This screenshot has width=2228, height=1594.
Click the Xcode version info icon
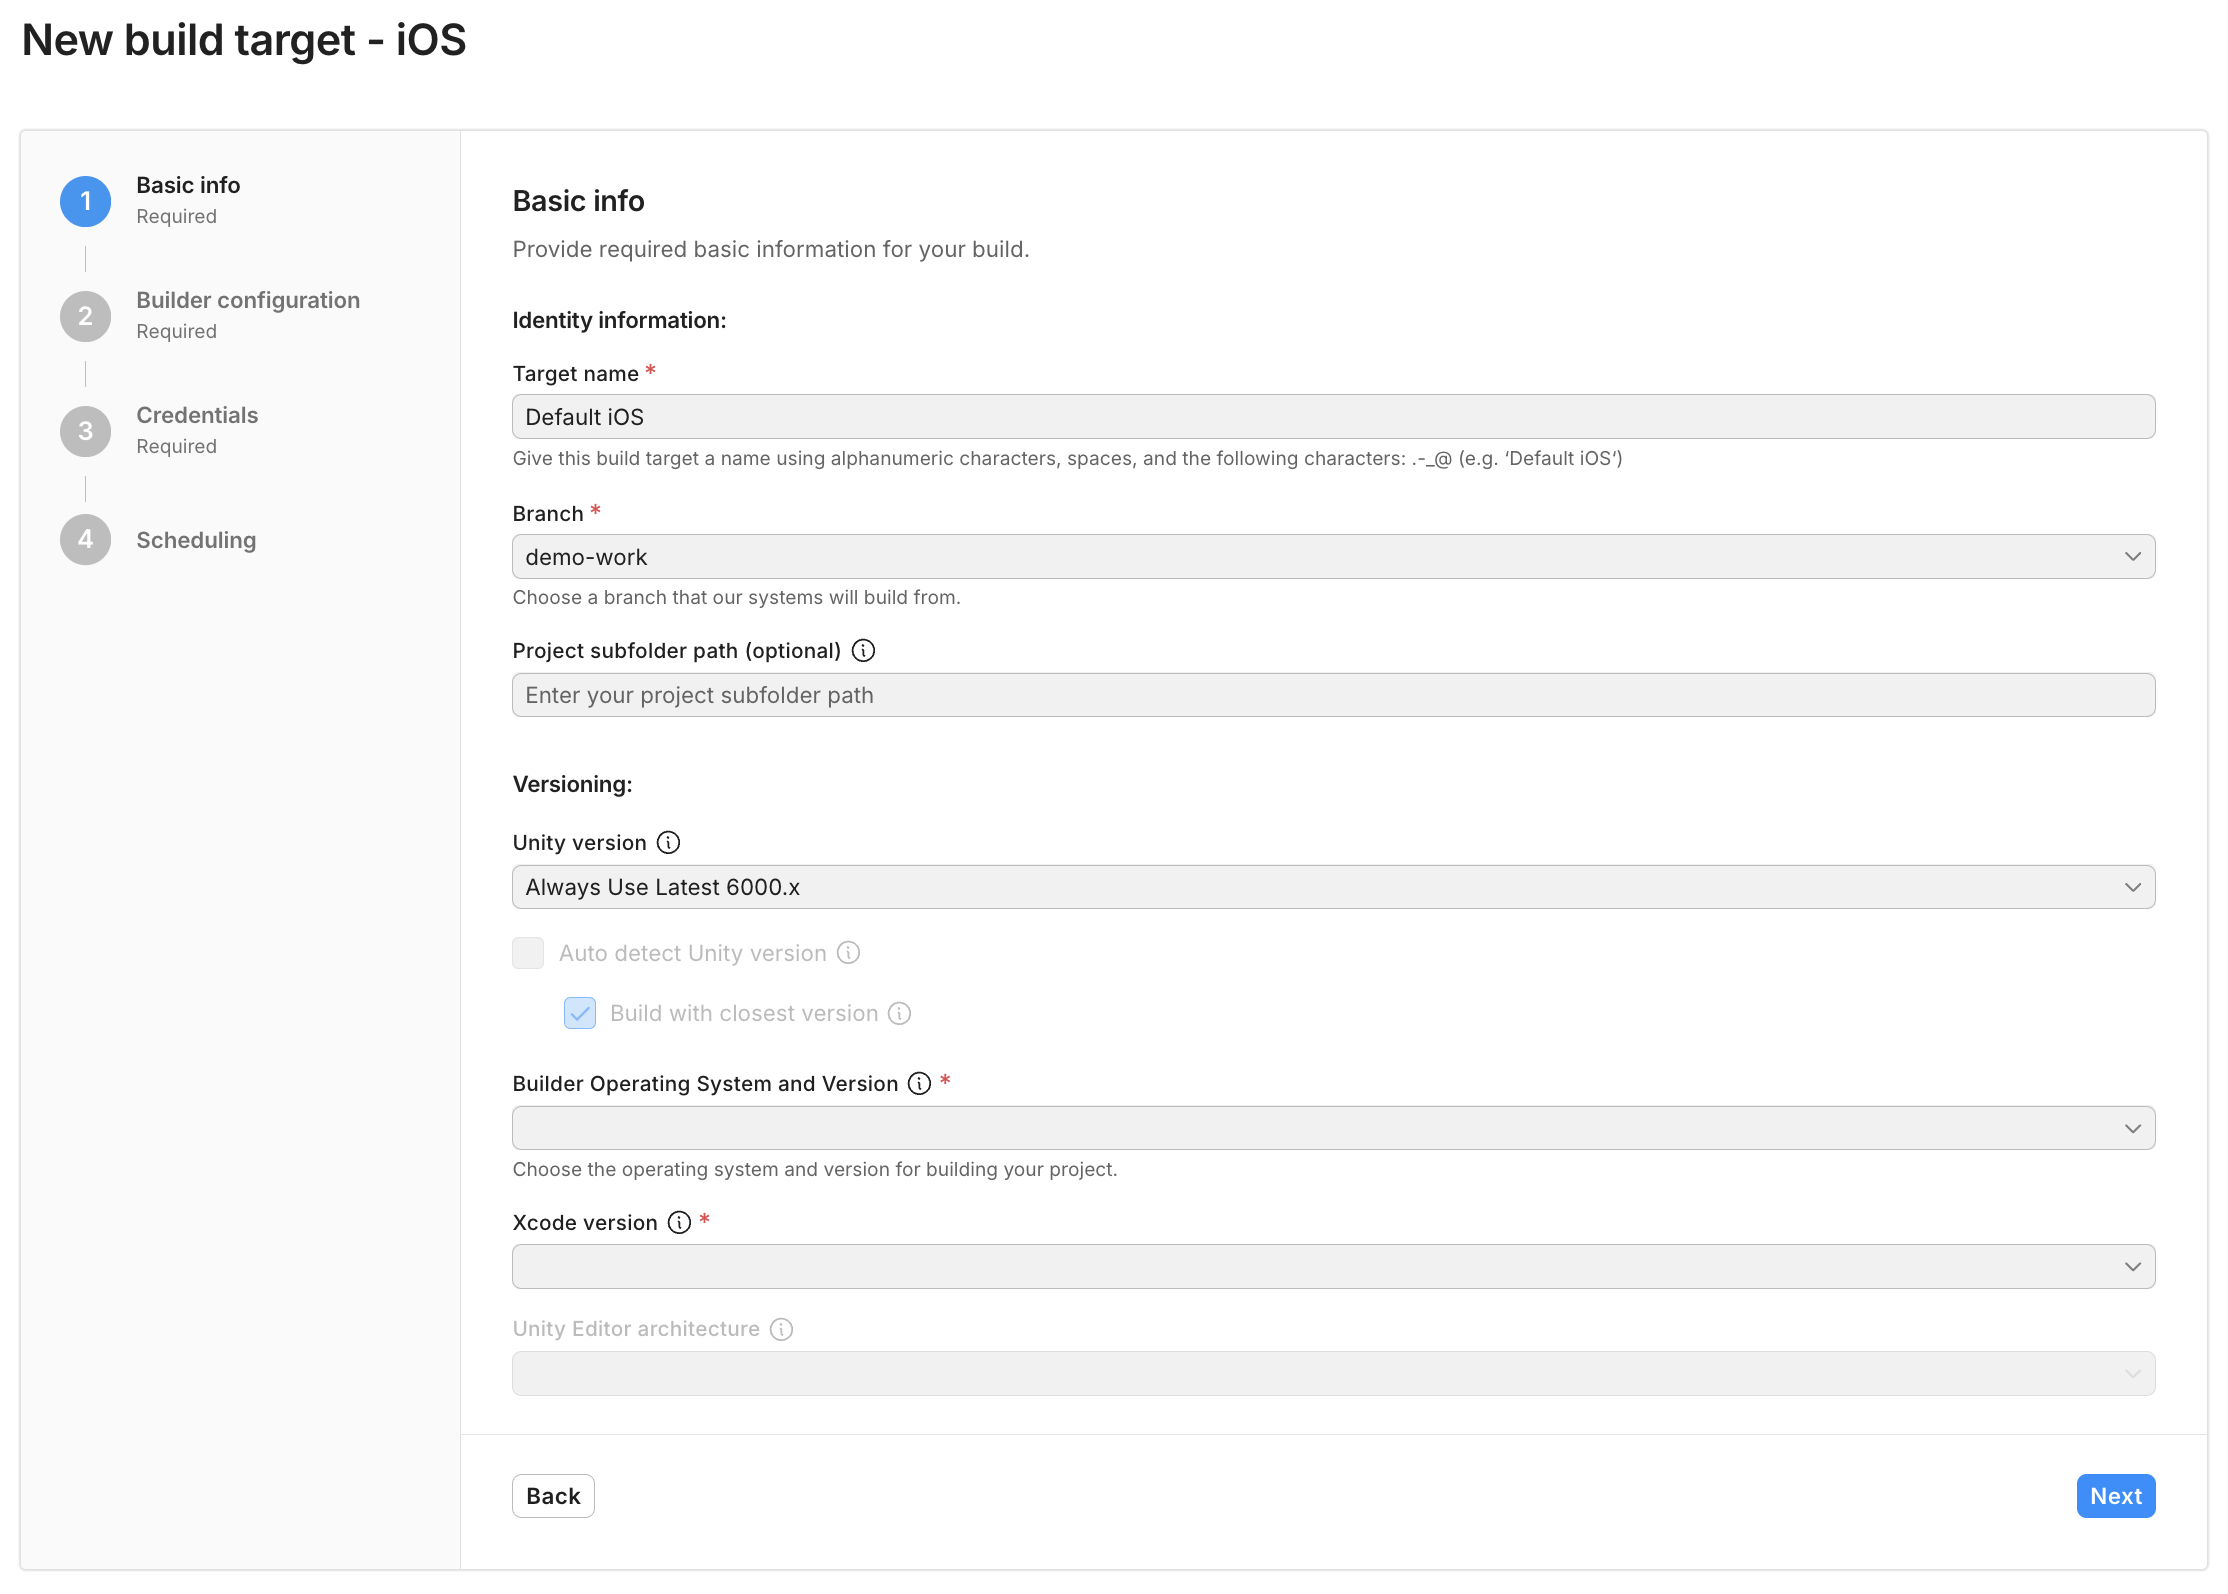(x=680, y=1222)
